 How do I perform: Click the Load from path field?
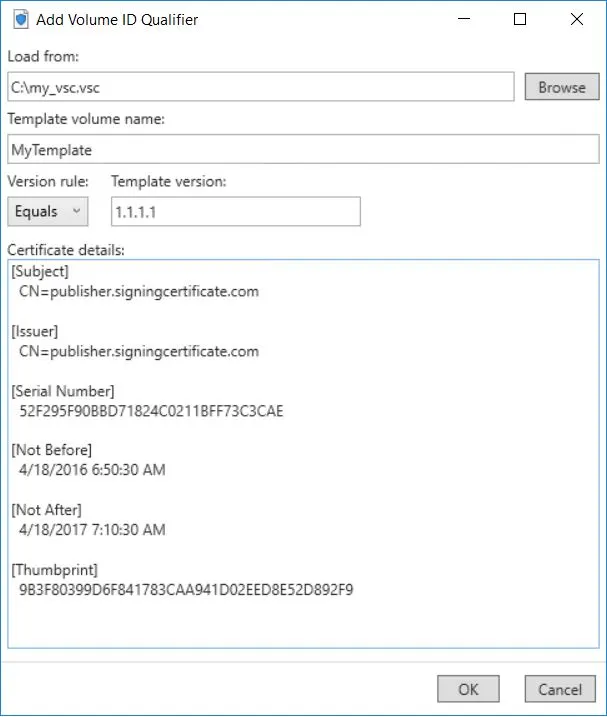(x=260, y=87)
